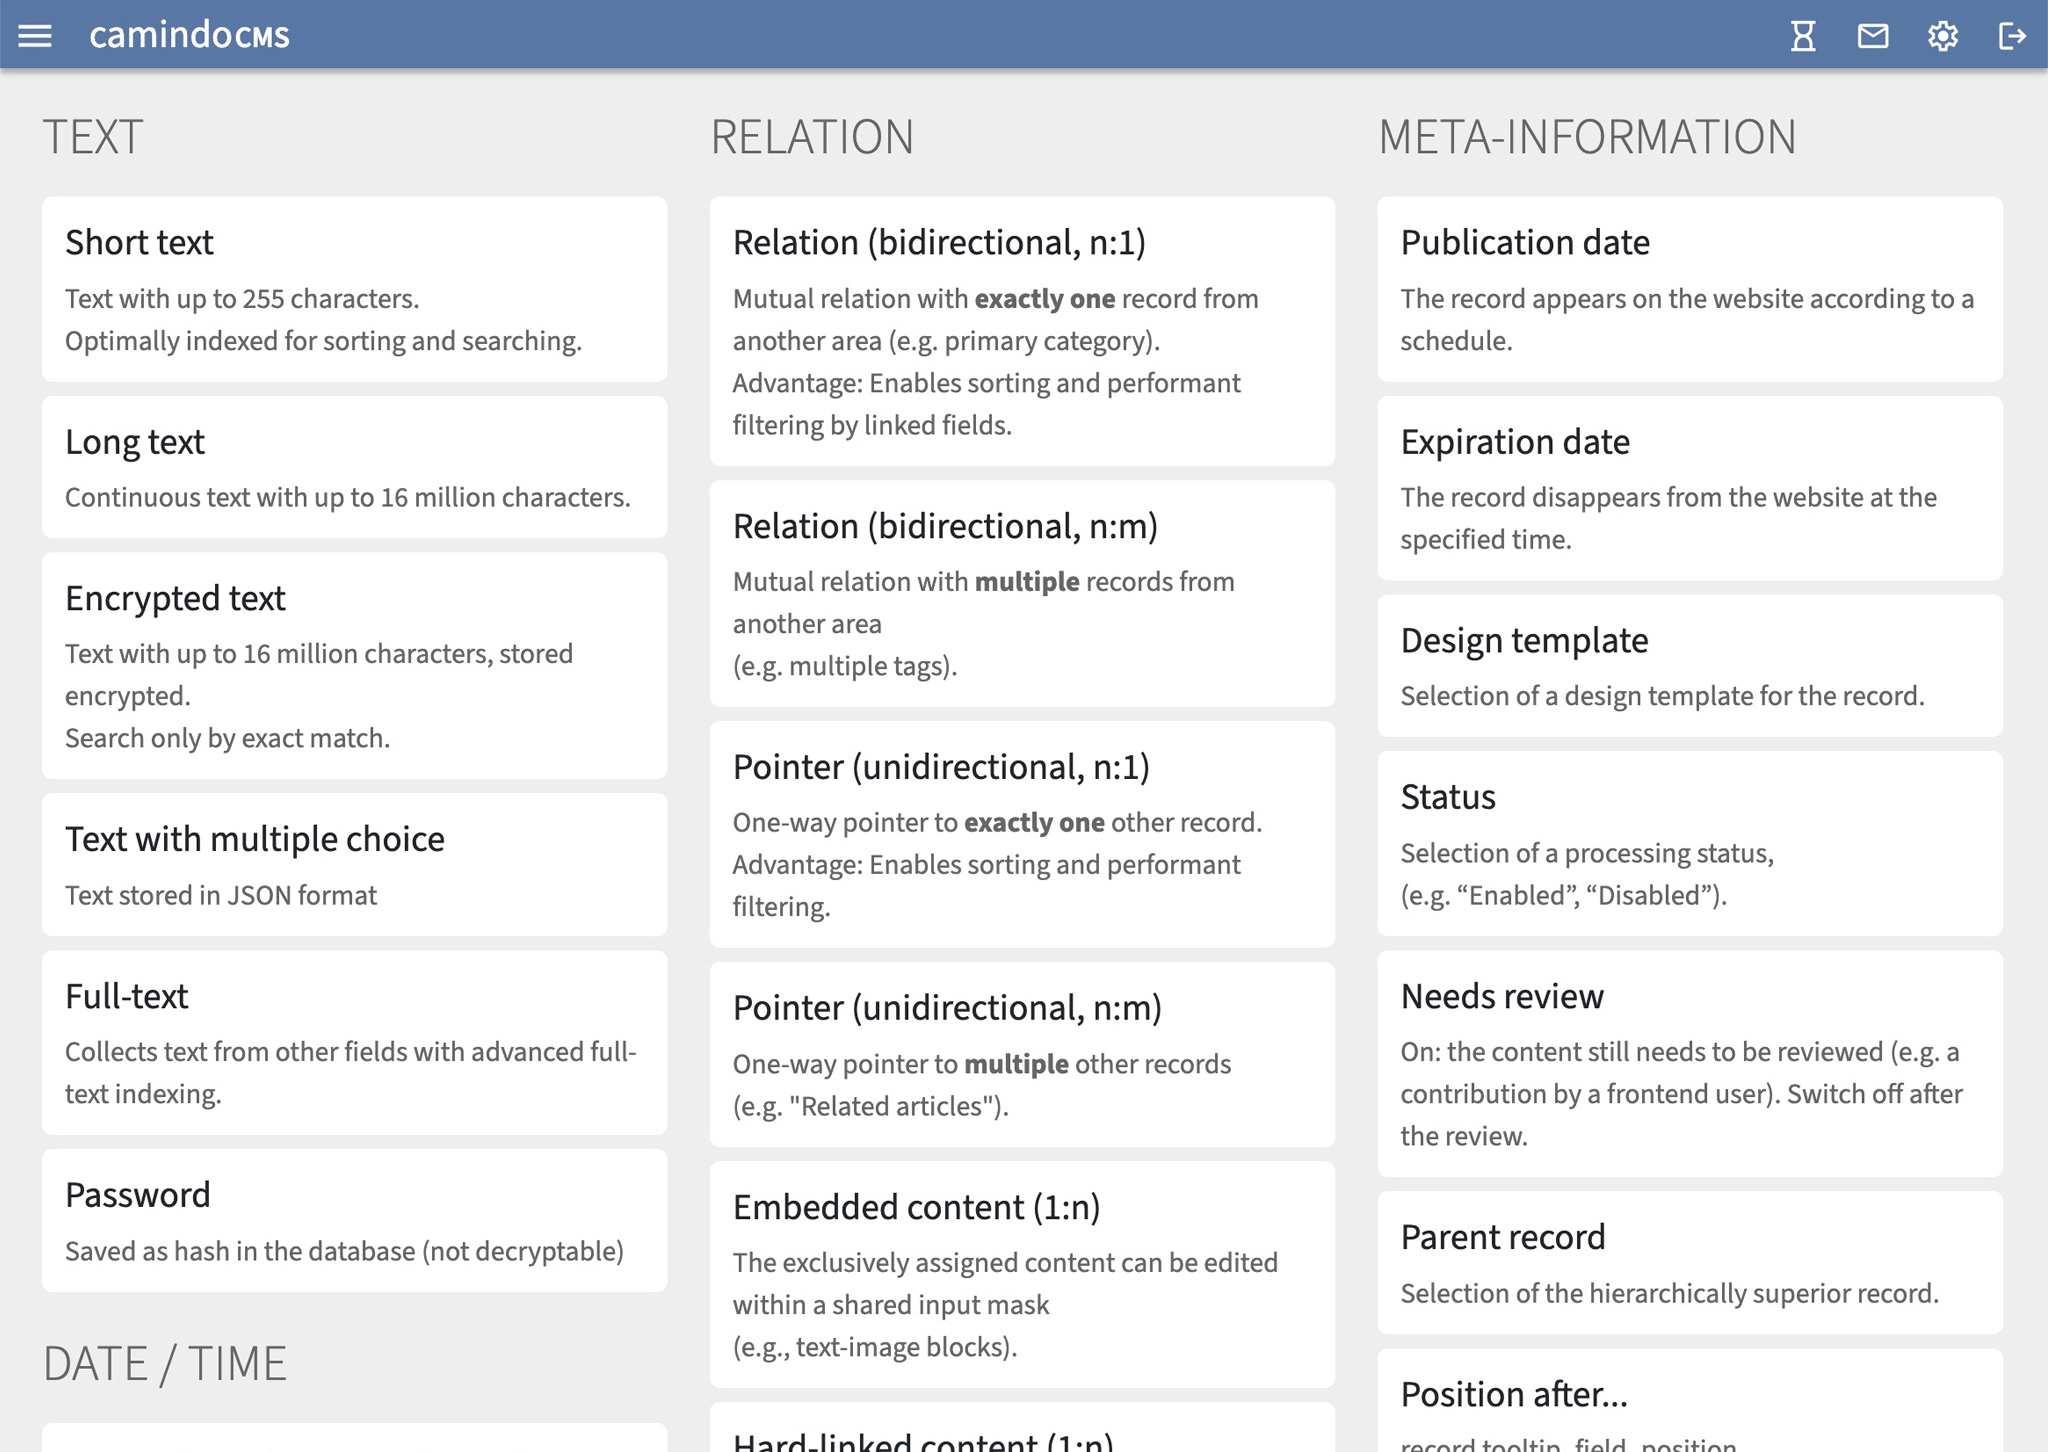2048x1452 pixels.
Task: Choose Pointer (unidirectional, n:m) card
Action: 1022,1054
